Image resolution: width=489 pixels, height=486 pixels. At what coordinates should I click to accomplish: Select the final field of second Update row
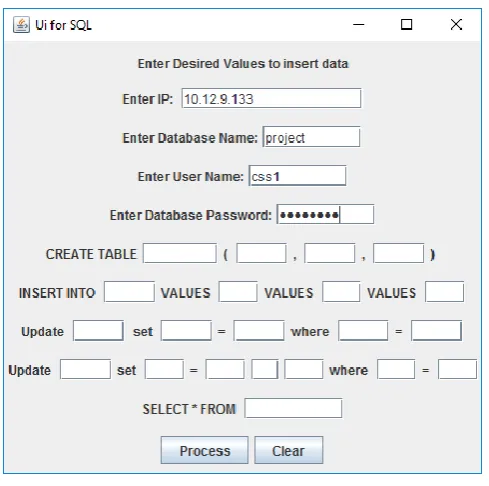tap(457, 369)
